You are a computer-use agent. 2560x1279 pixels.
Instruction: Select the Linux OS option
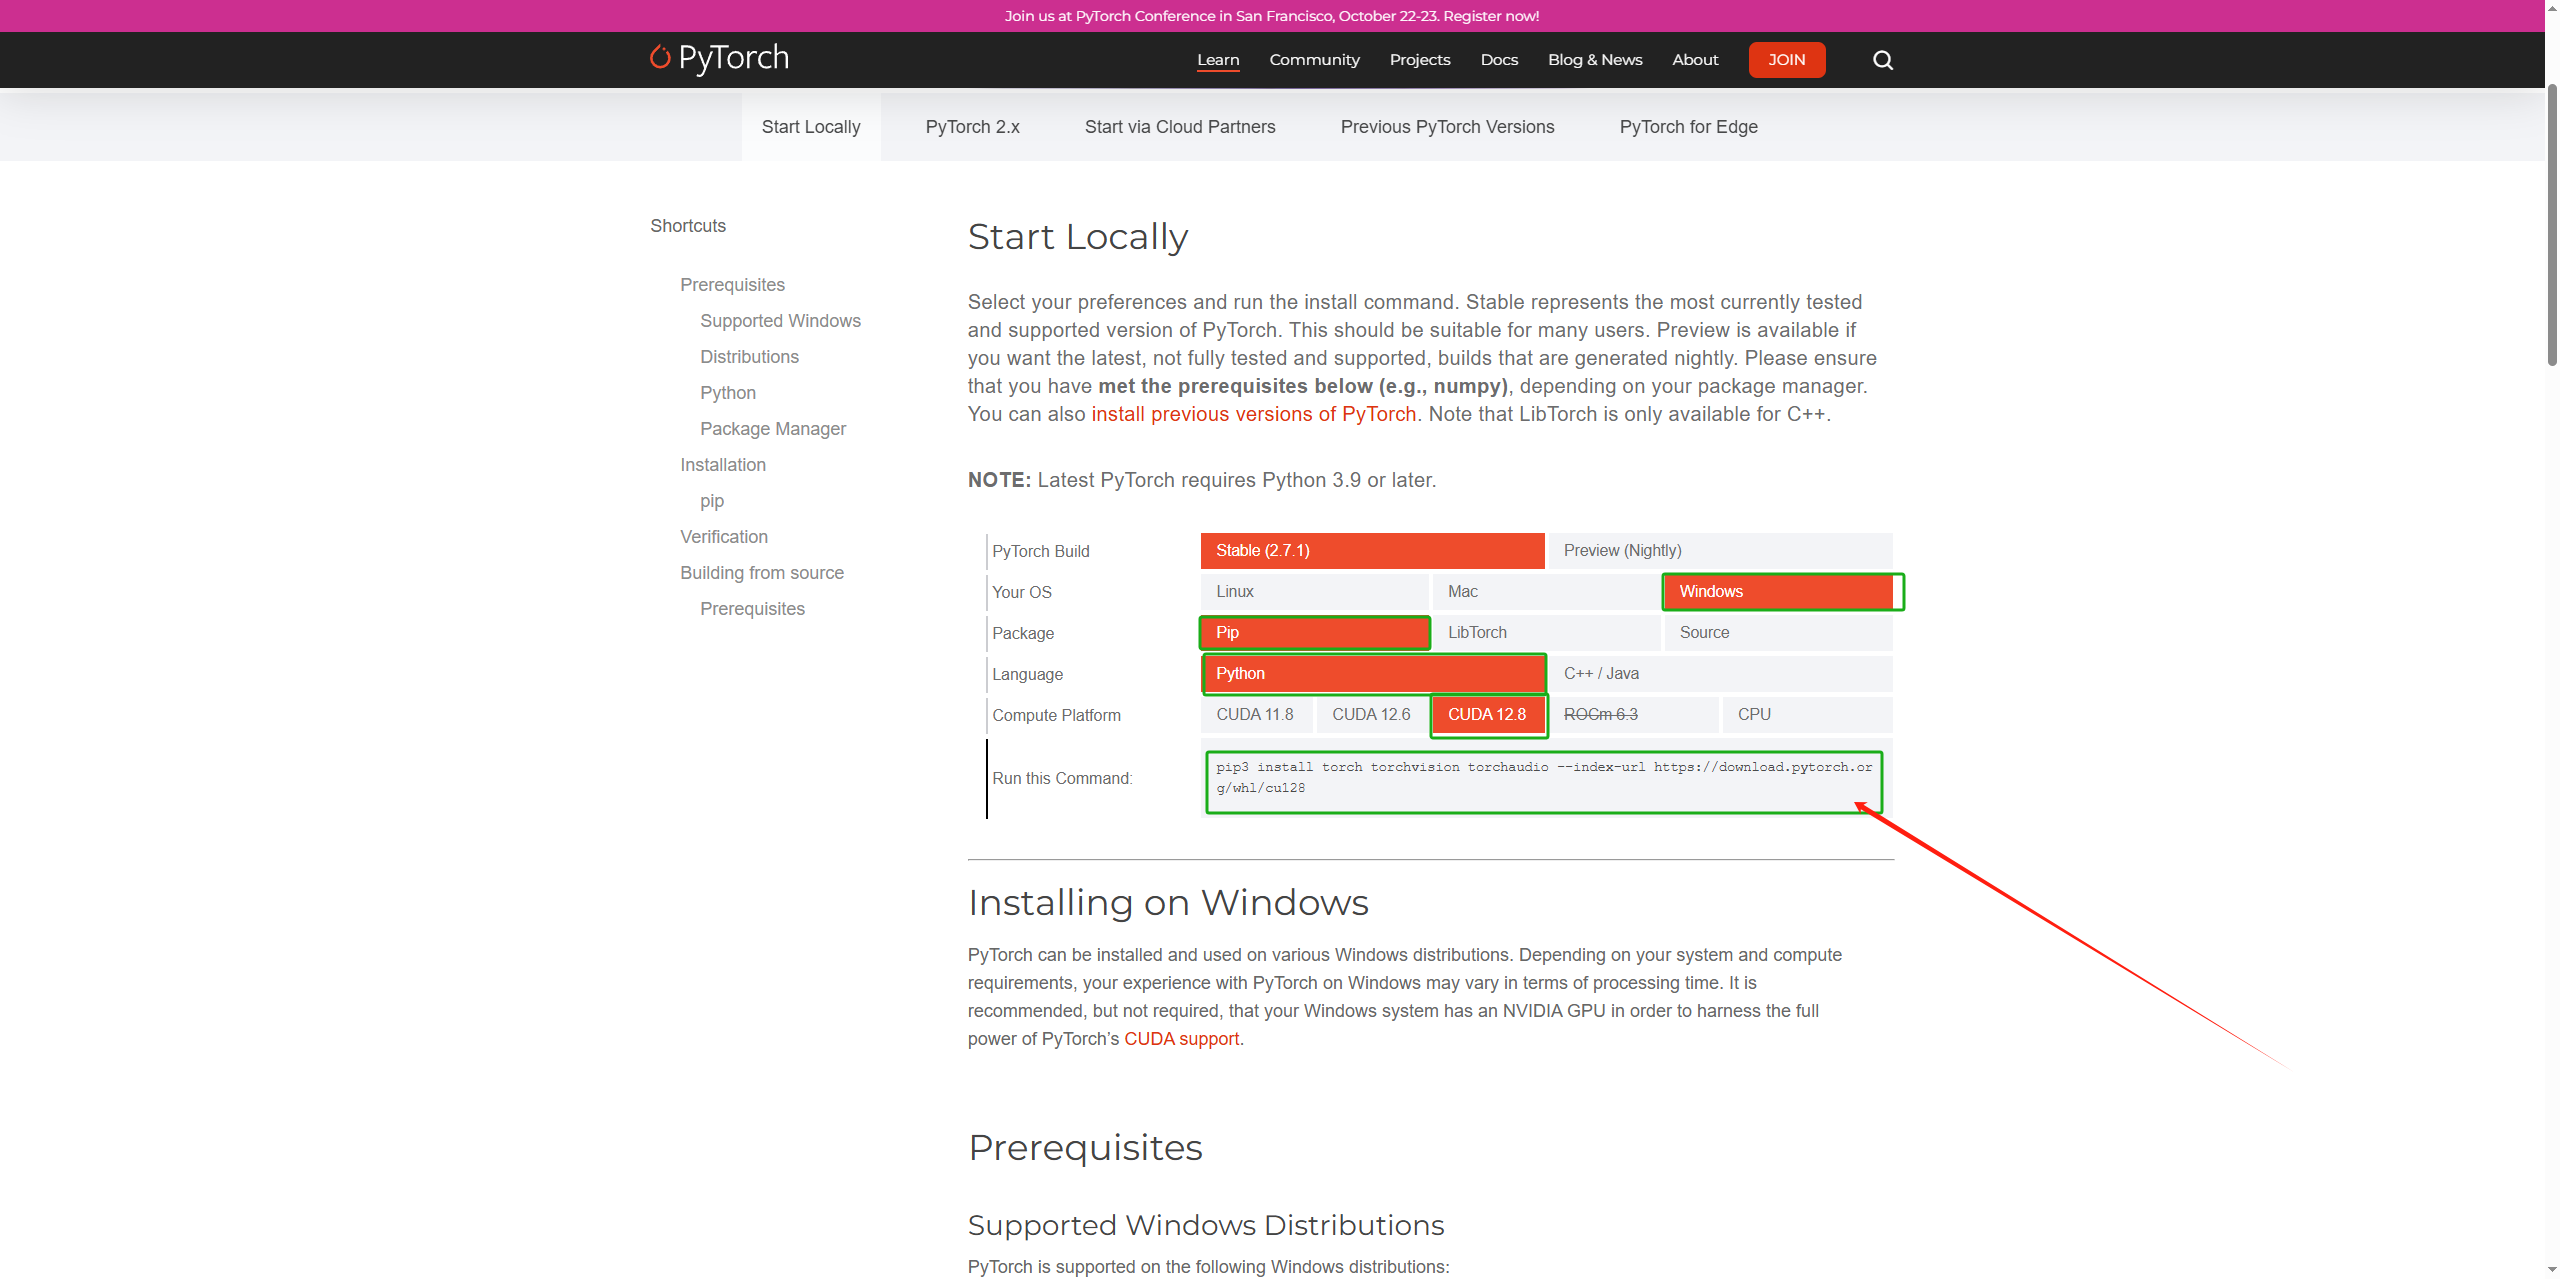1313,592
